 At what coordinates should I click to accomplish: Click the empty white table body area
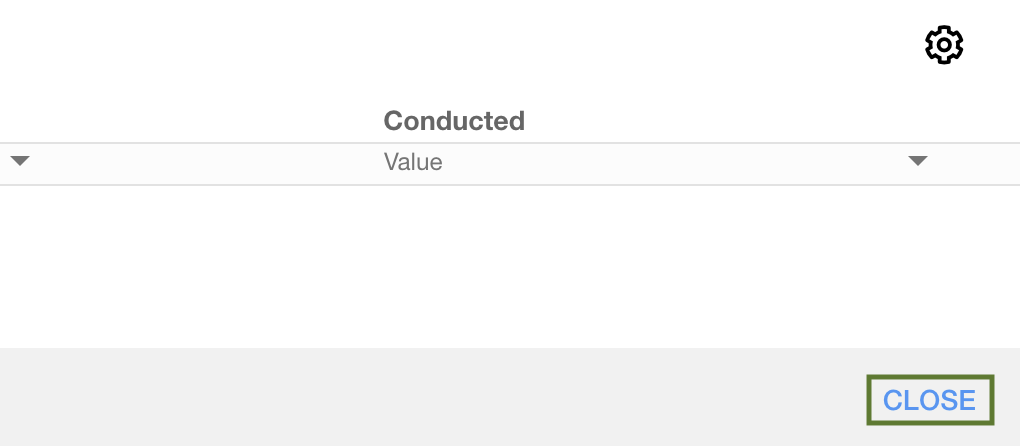[500, 265]
